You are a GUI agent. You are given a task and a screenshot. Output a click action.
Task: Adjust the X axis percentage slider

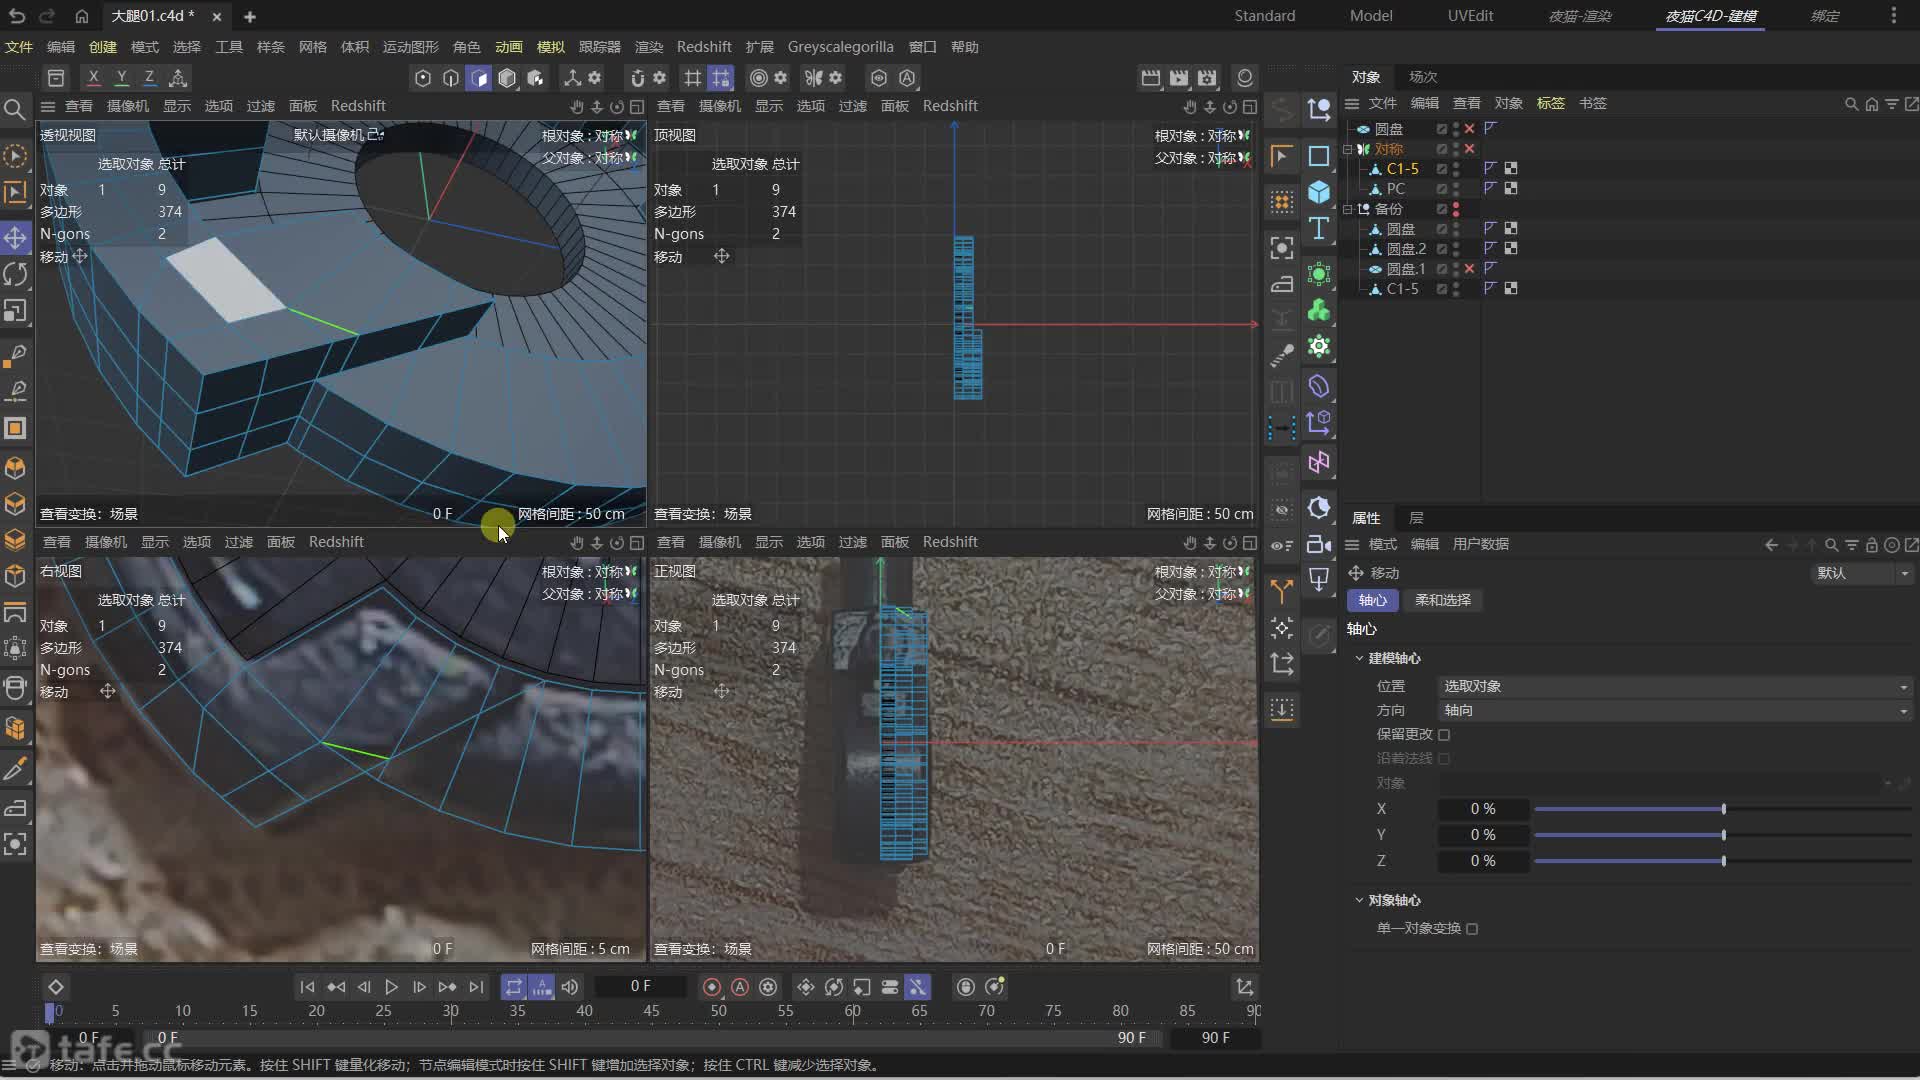click(x=1723, y=809)
